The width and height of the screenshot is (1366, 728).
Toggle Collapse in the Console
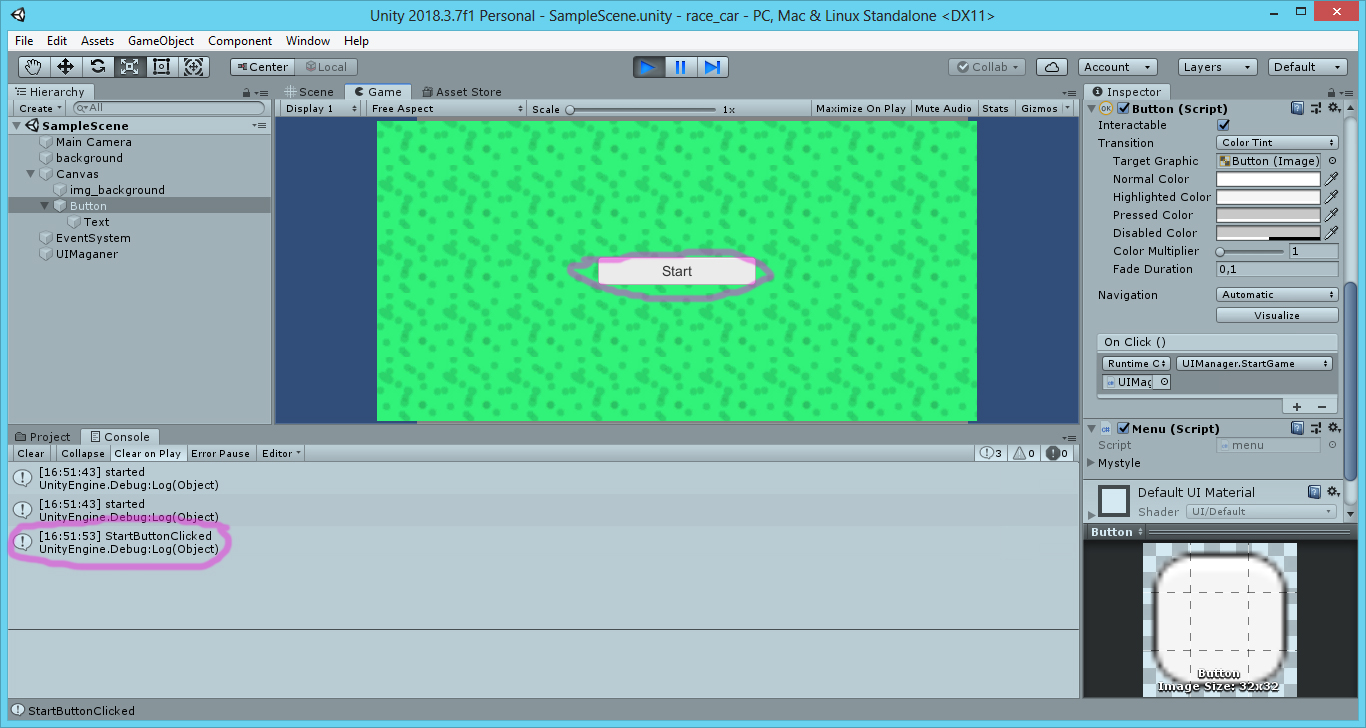coord(83,453)
